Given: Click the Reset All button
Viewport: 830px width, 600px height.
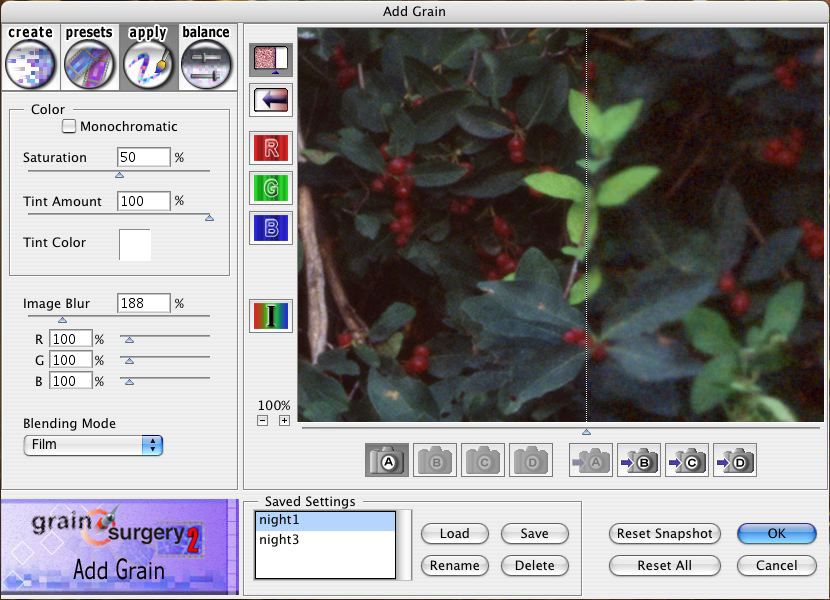Looking at the screenshot, I should pyautogui.click(x=664, y=565).
